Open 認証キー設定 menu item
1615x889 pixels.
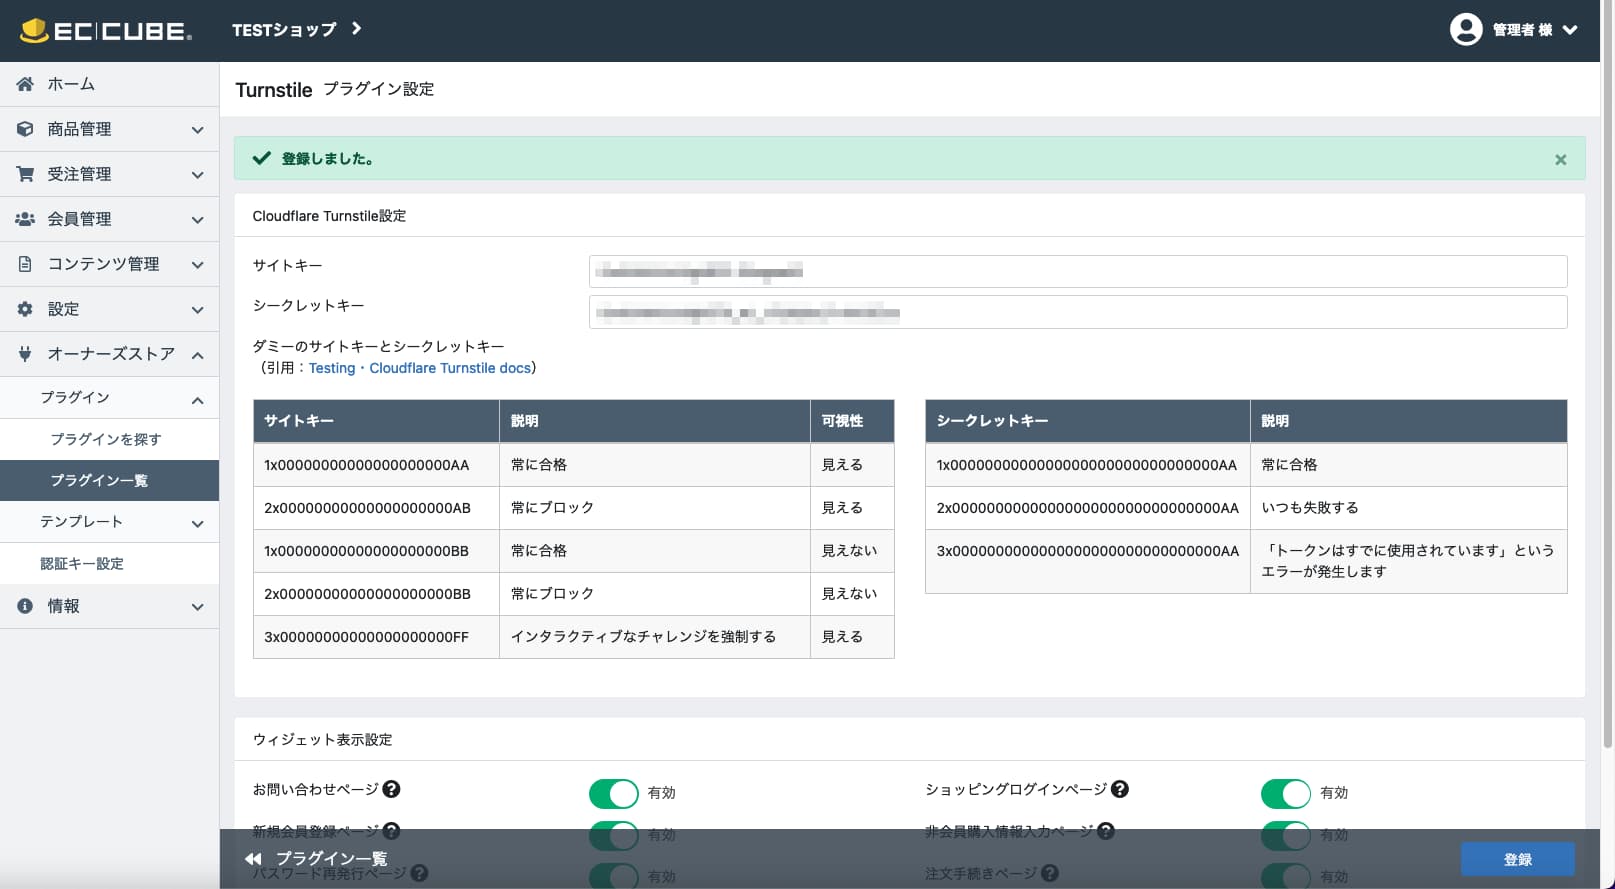[x=109, y=563]
